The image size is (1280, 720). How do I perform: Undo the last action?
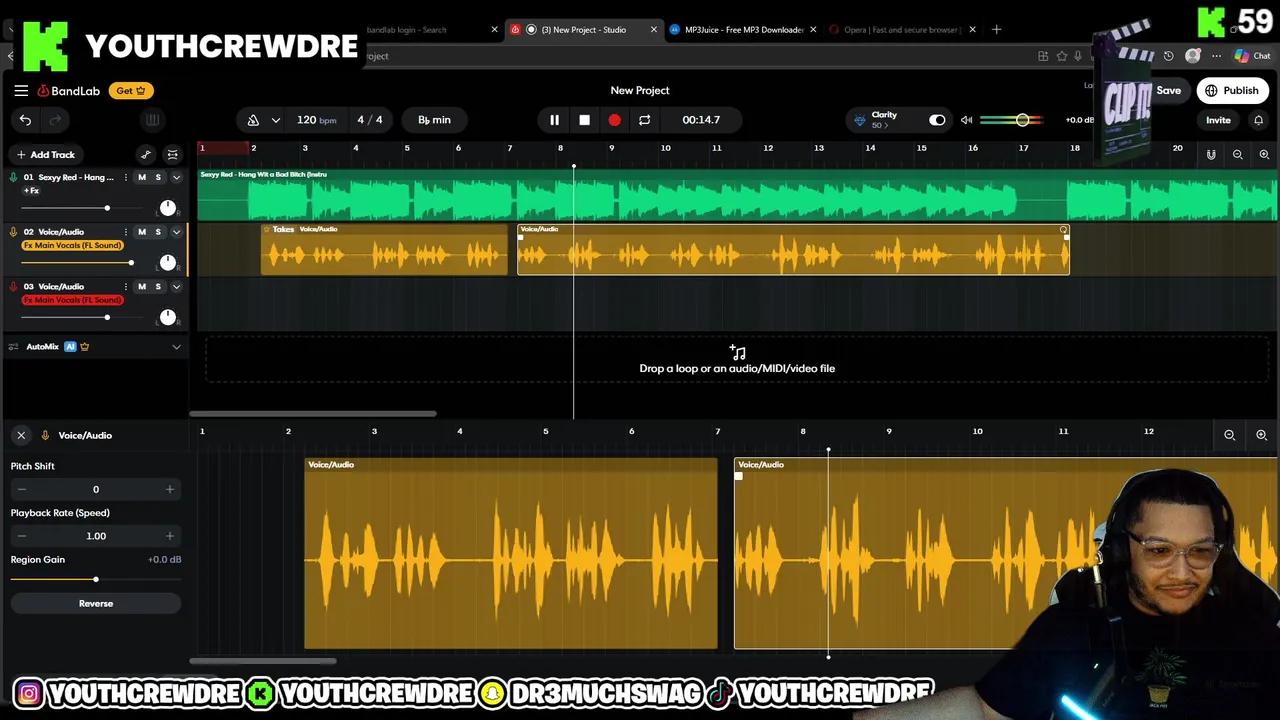click(25, 120)
